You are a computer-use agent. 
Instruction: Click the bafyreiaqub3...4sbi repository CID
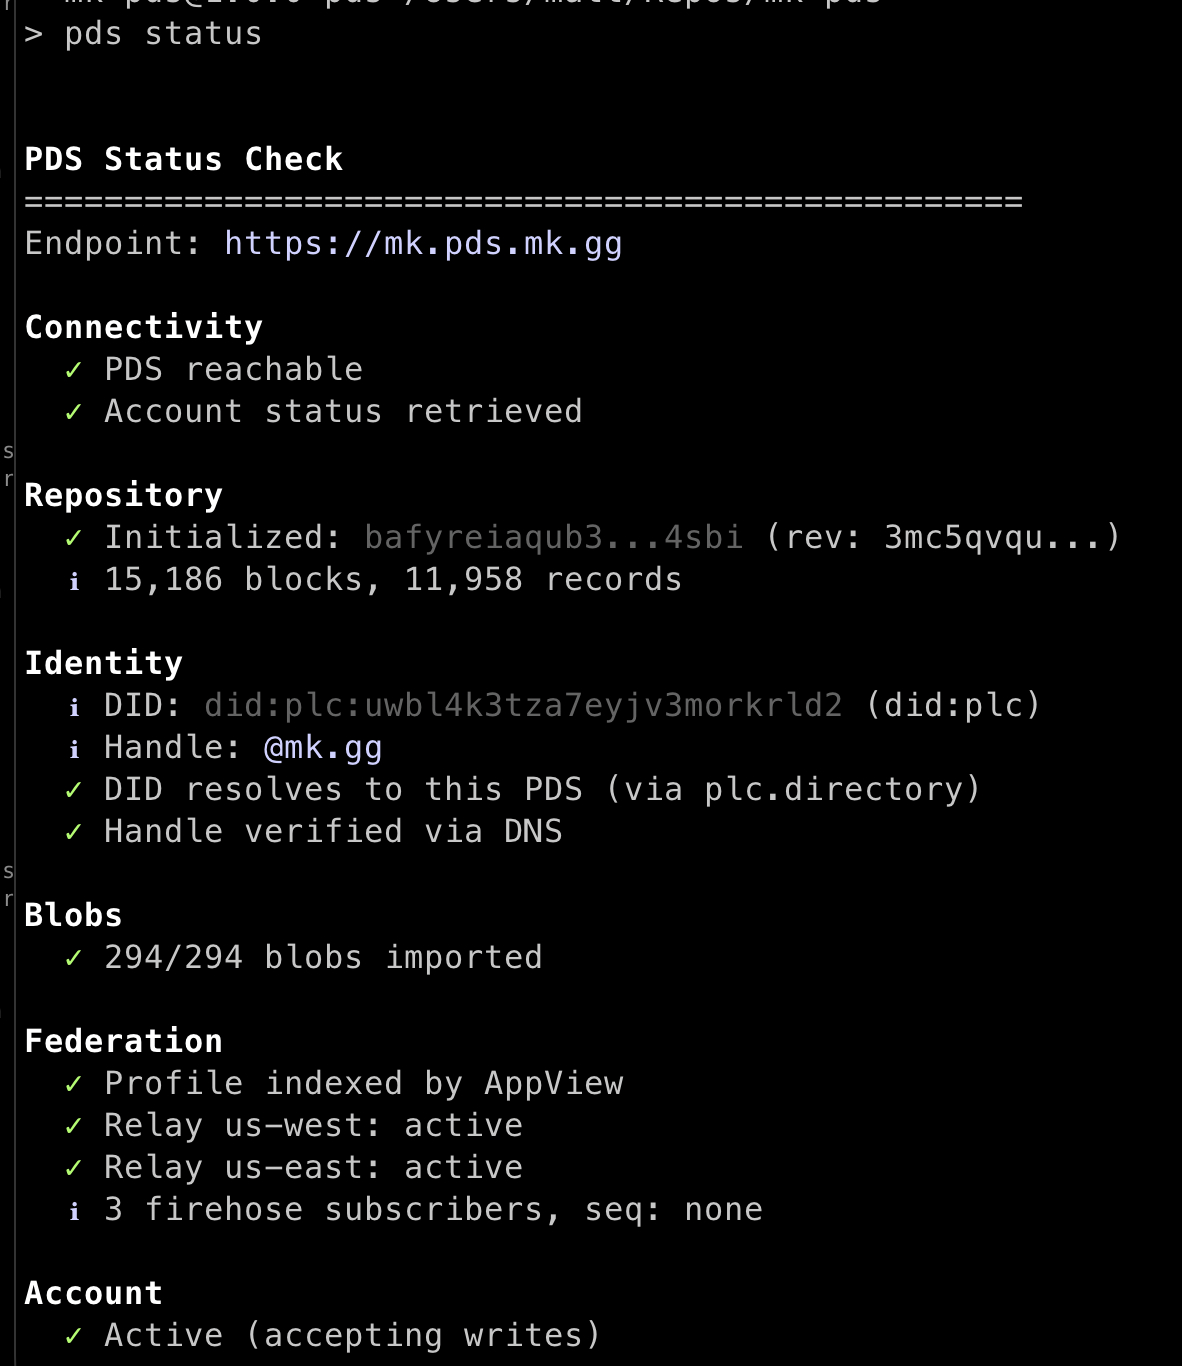pos(553,538)
